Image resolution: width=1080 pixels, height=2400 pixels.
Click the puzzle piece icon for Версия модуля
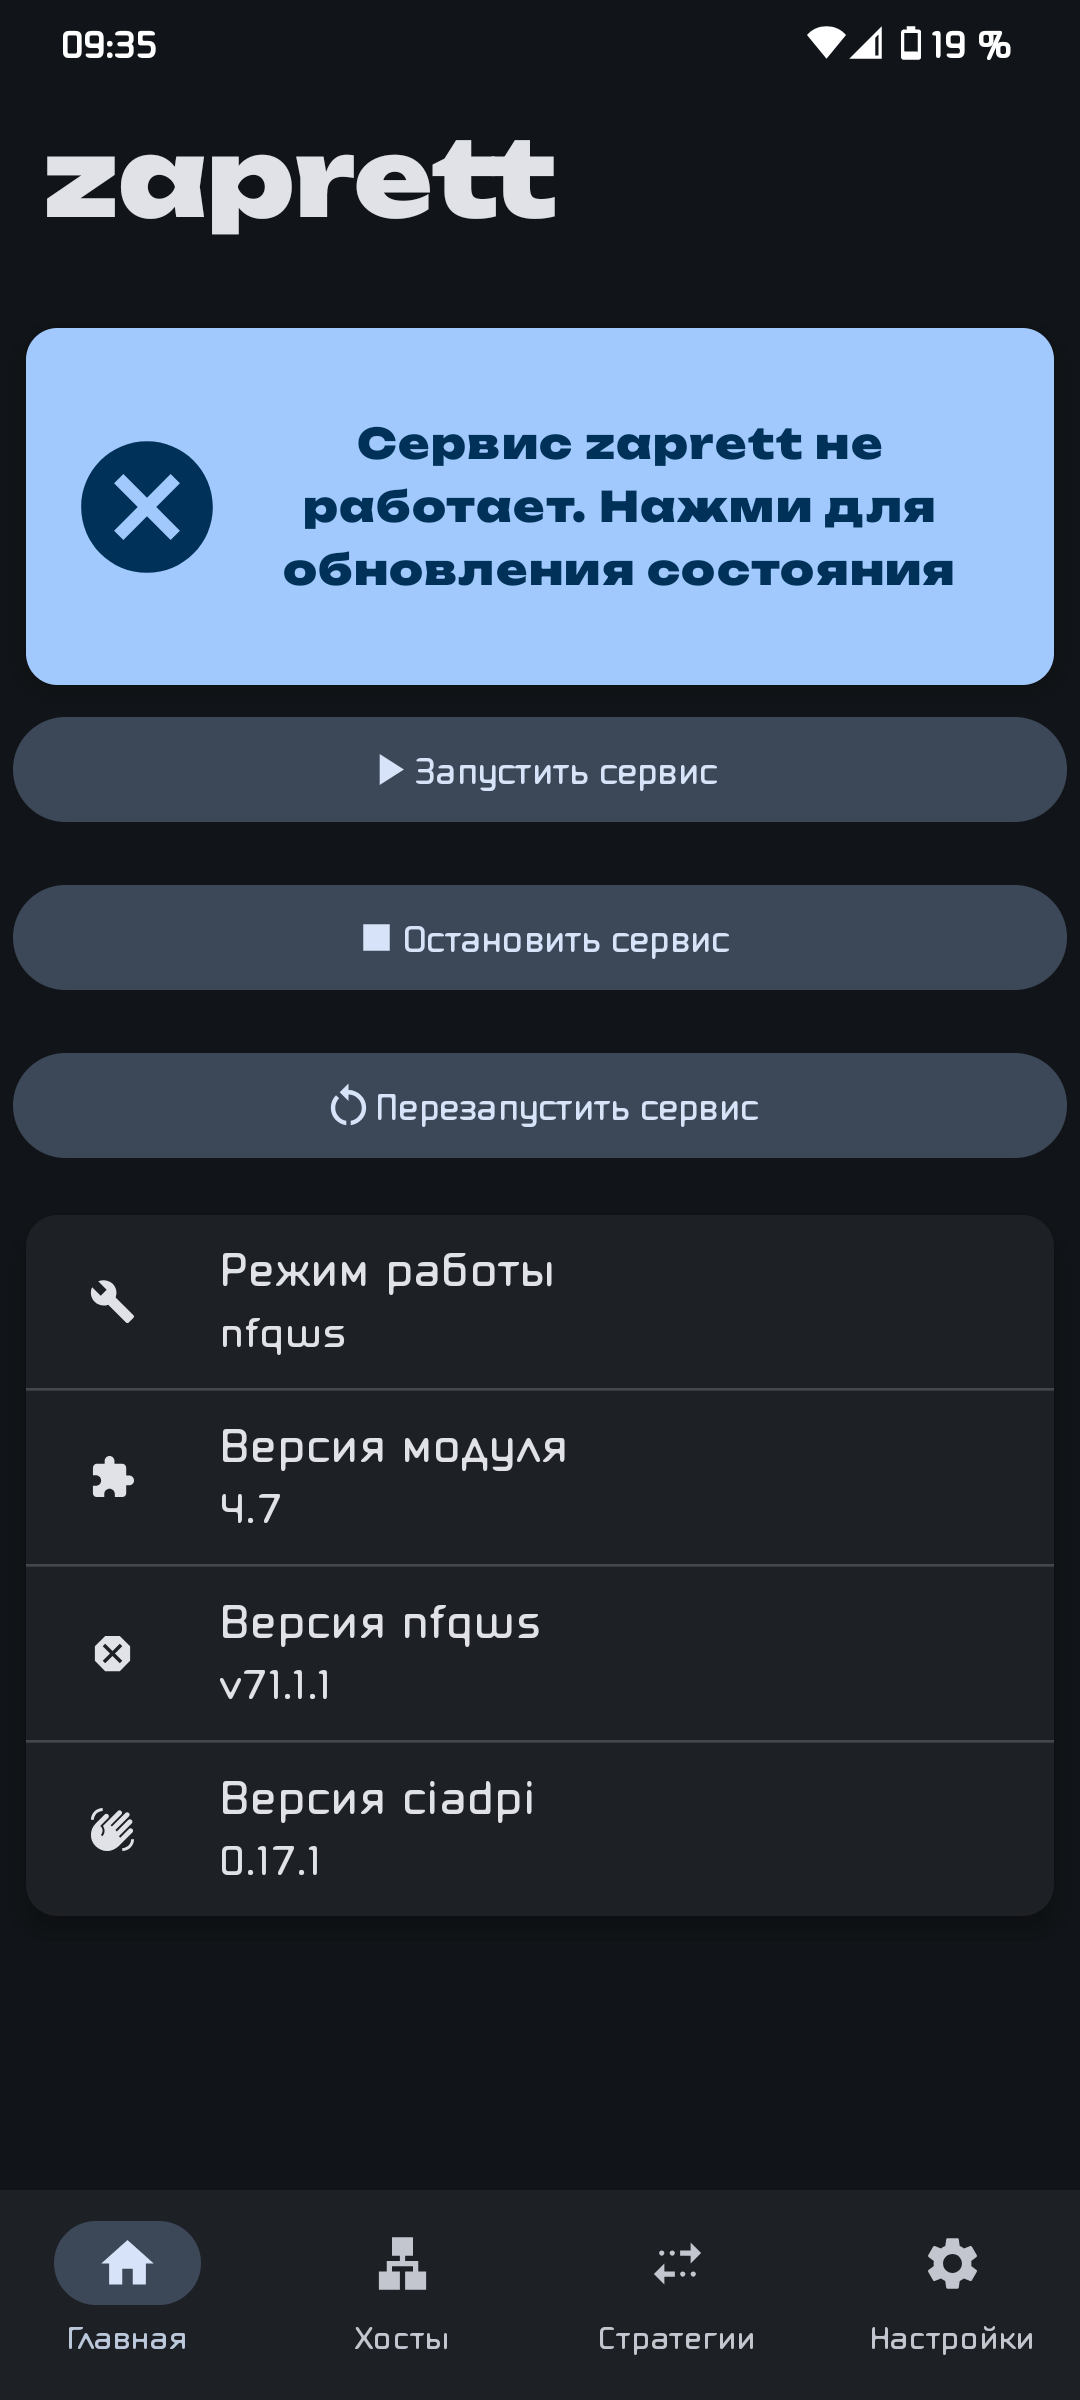coord(112,1477)
